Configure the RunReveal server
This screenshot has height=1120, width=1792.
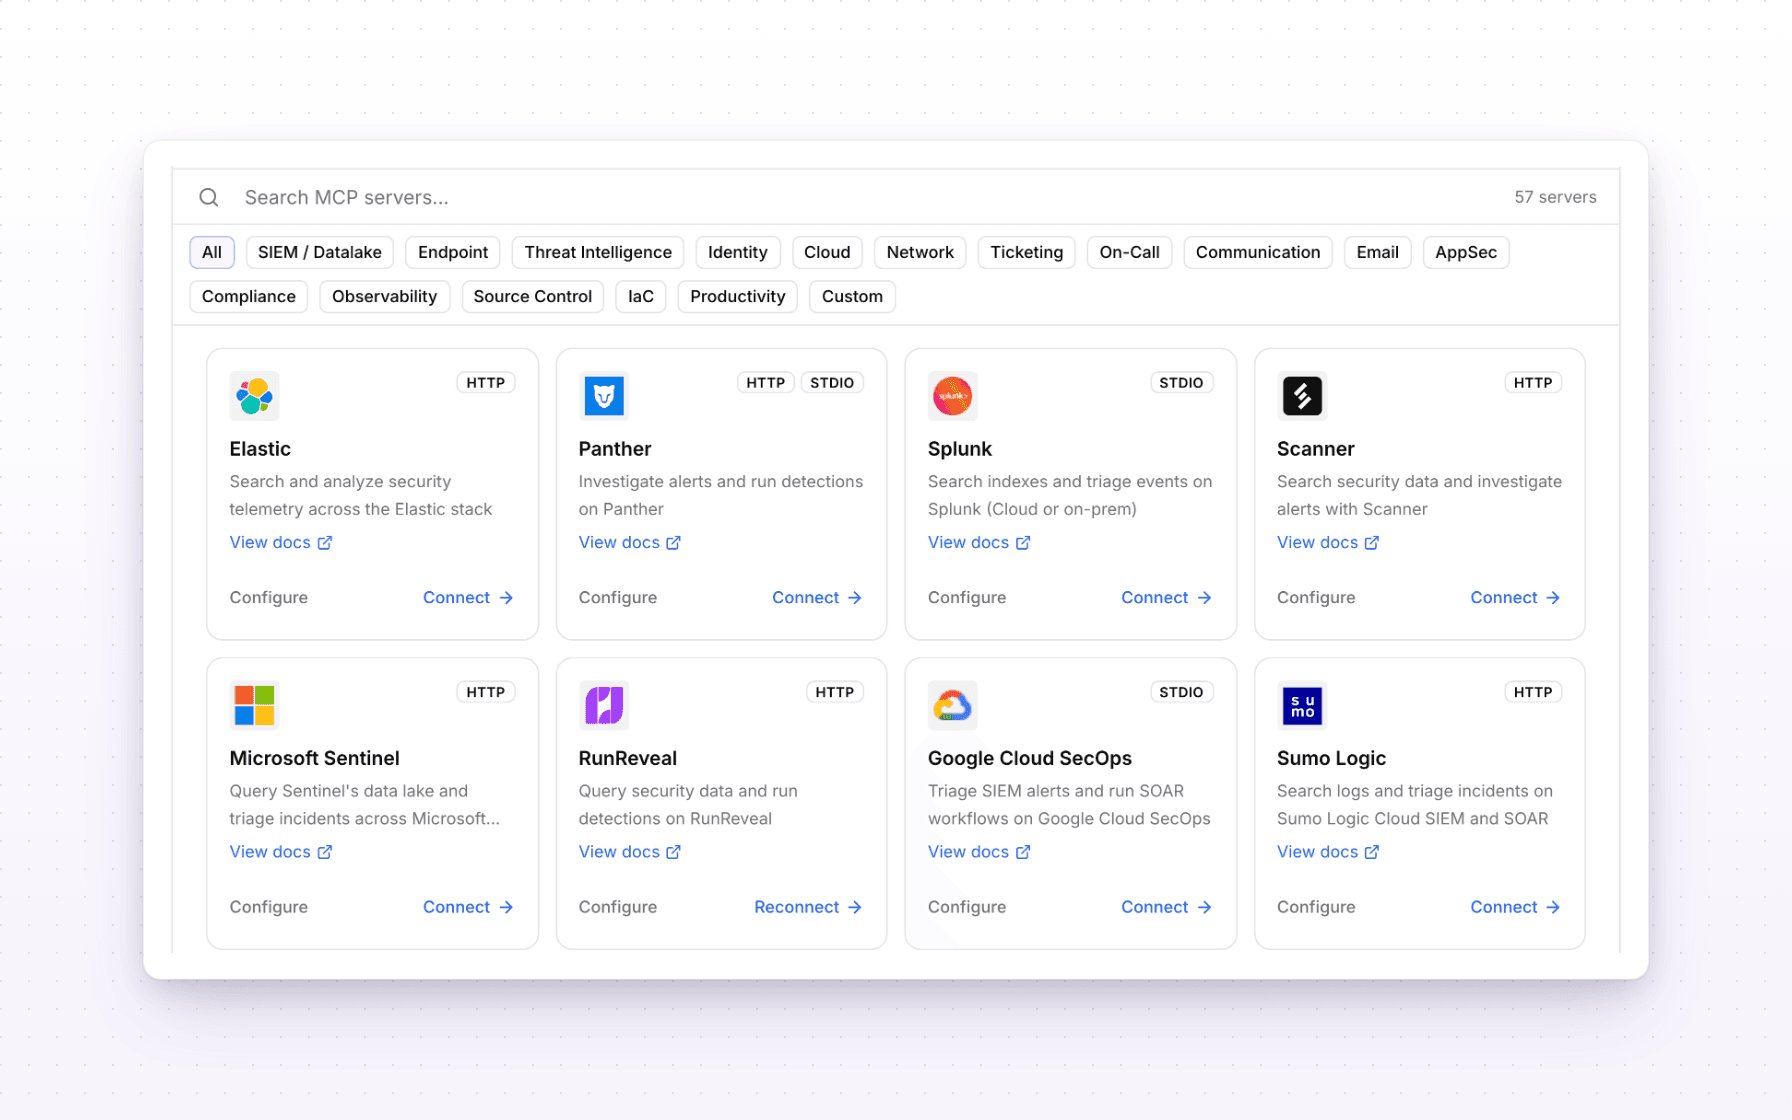[x=618, y=907]
